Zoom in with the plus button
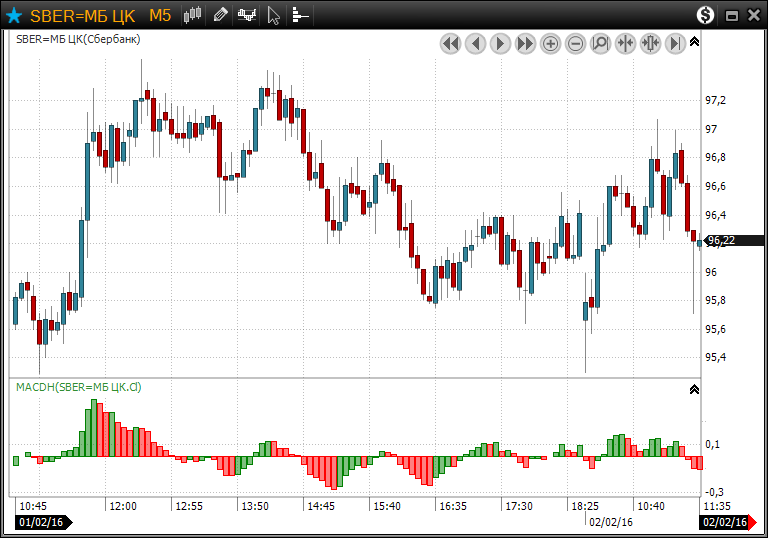The width and height of the screenshot is (768, 538). click(550, 43)
